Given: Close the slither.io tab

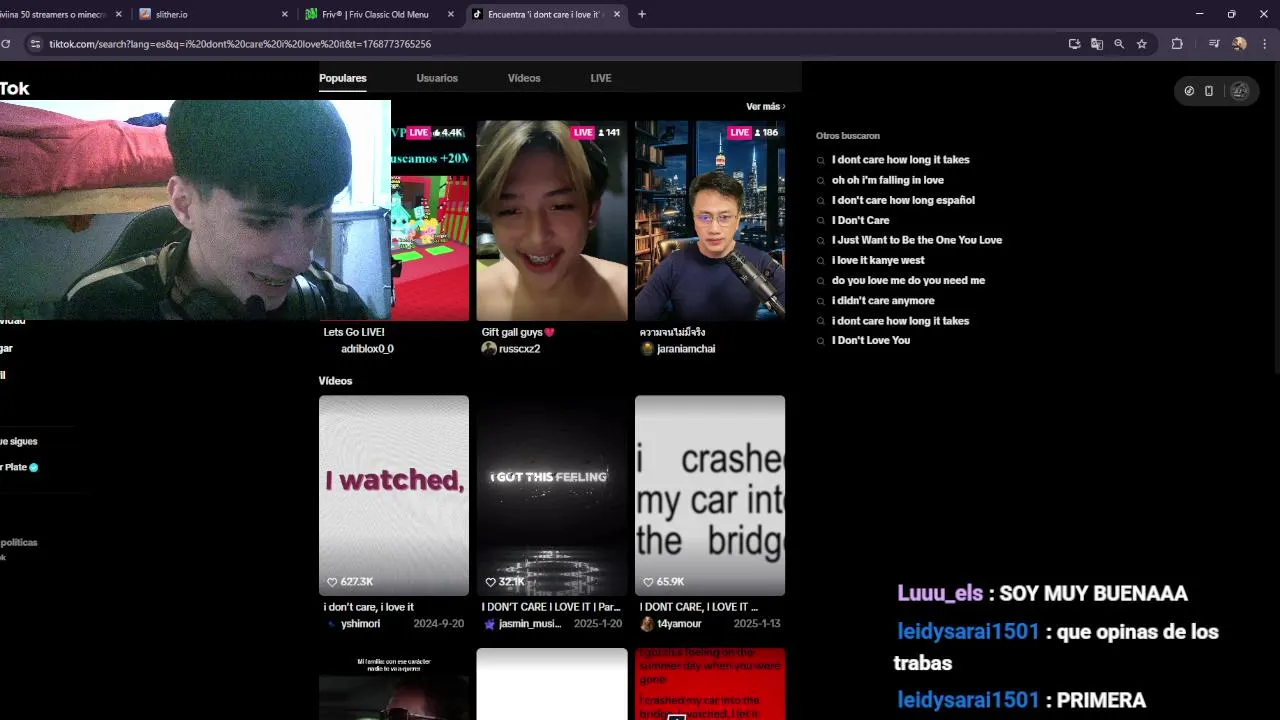Looking at the screenshot, I should pos(285,14).
